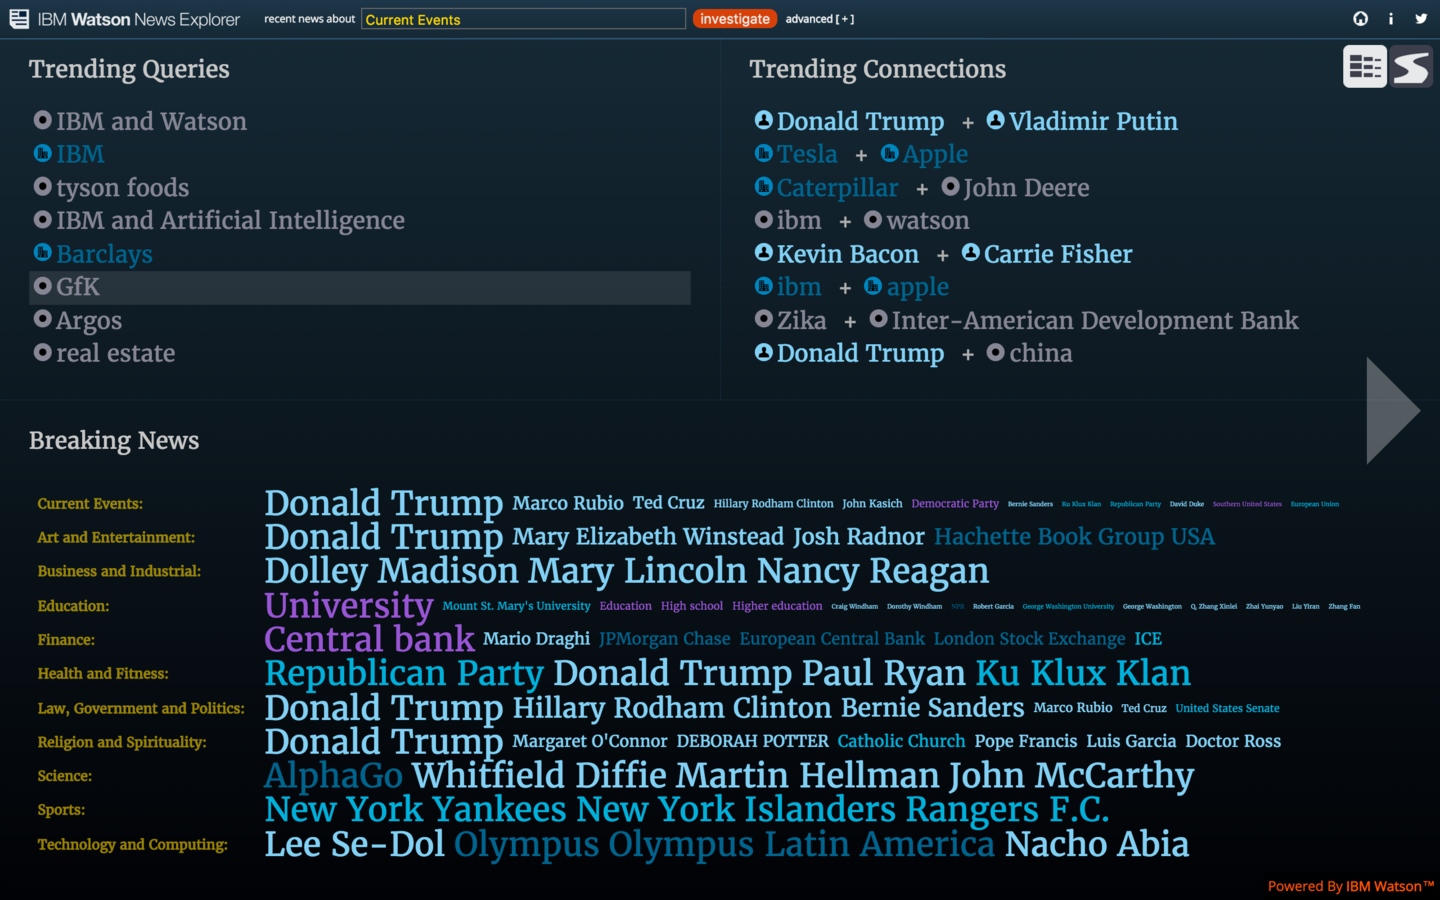This screenshot has width=1440, height=900.
Task: Select the Art and Entertainment category
Action: click(116, 537)
